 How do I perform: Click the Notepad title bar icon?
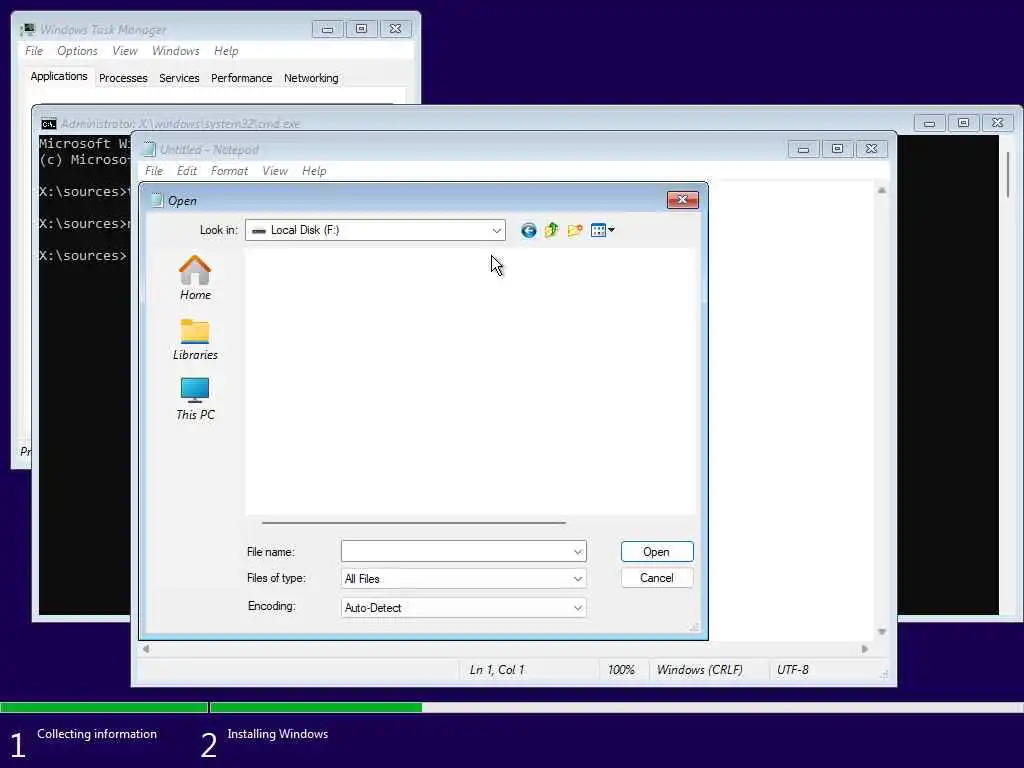pos(150,150)
